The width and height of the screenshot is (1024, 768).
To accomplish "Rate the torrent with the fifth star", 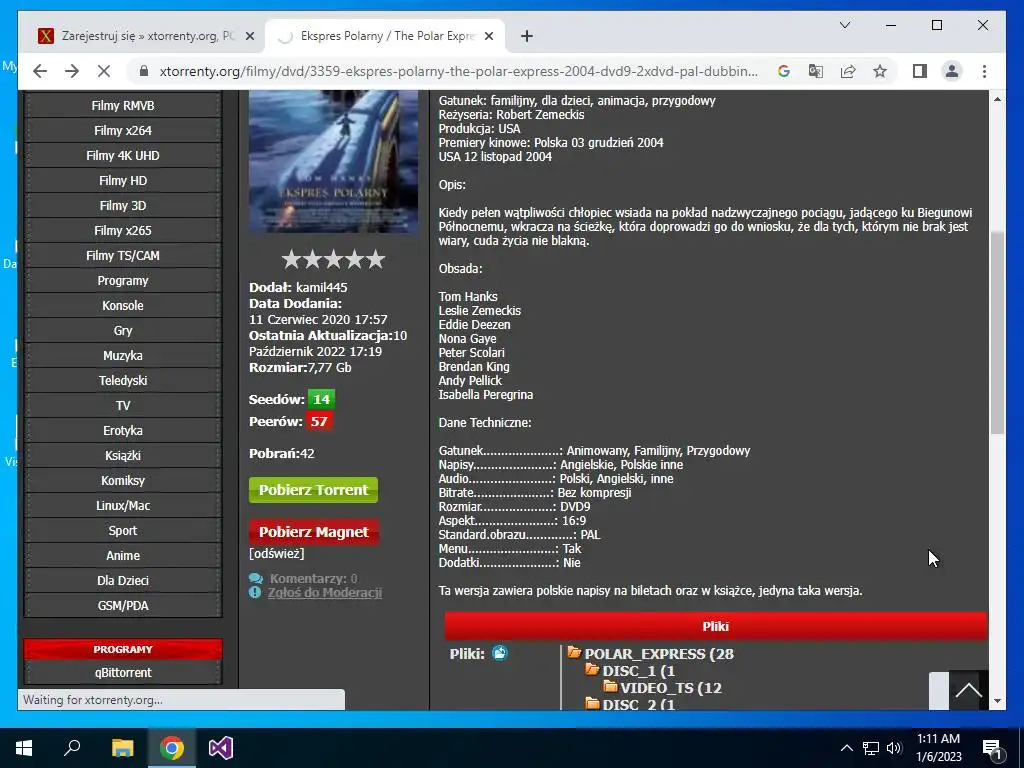I will pyautogui.click(x=376, y=259).
